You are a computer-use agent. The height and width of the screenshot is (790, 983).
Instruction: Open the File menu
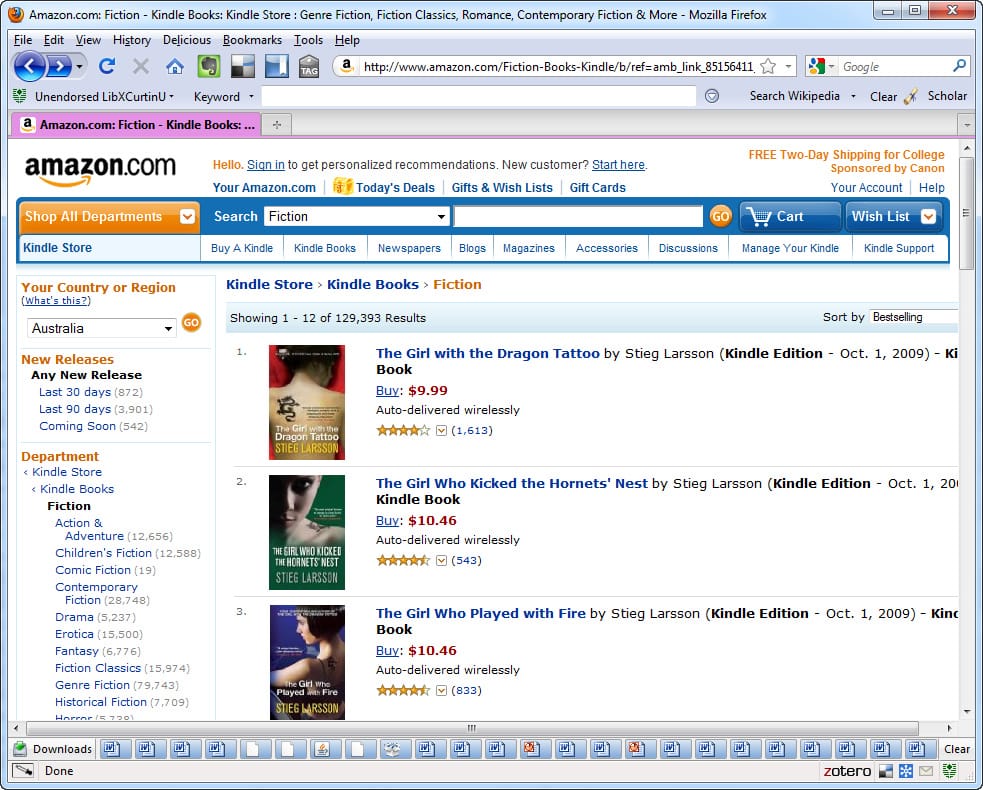23,40
